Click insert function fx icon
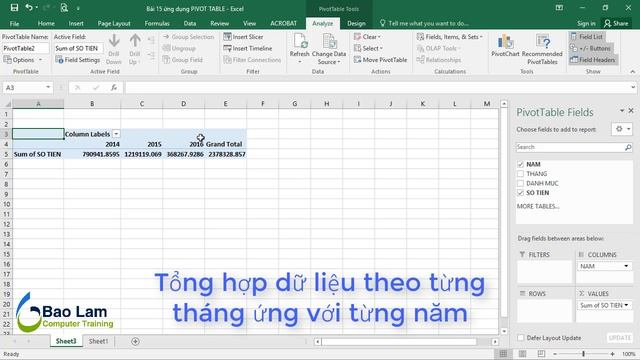The height and width of the screenshot is (360, 640). [x=114, y=87]
